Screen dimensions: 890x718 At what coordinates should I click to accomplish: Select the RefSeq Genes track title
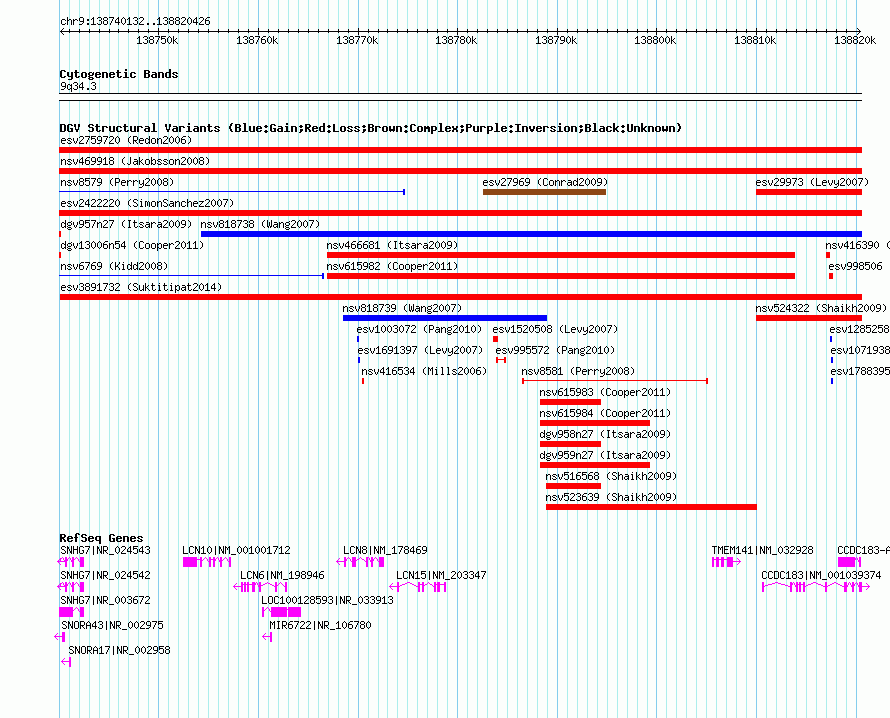(101, 538)
